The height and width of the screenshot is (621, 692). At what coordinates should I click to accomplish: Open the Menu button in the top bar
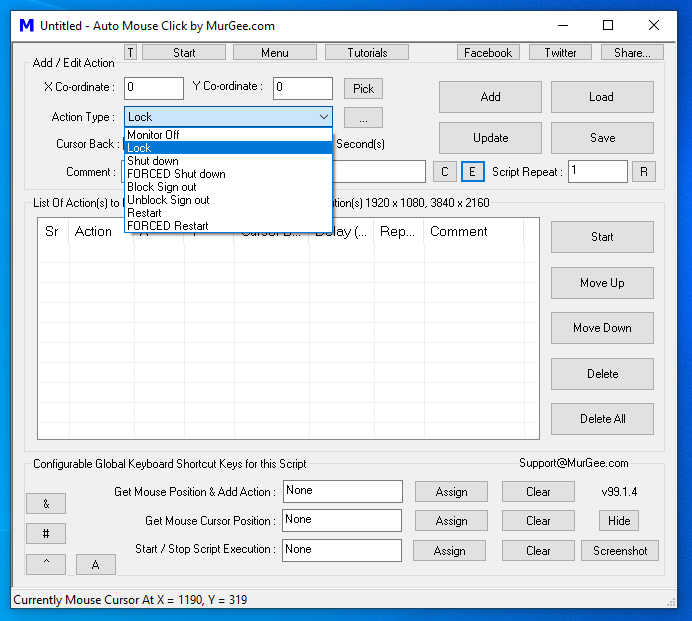point(274,53)
